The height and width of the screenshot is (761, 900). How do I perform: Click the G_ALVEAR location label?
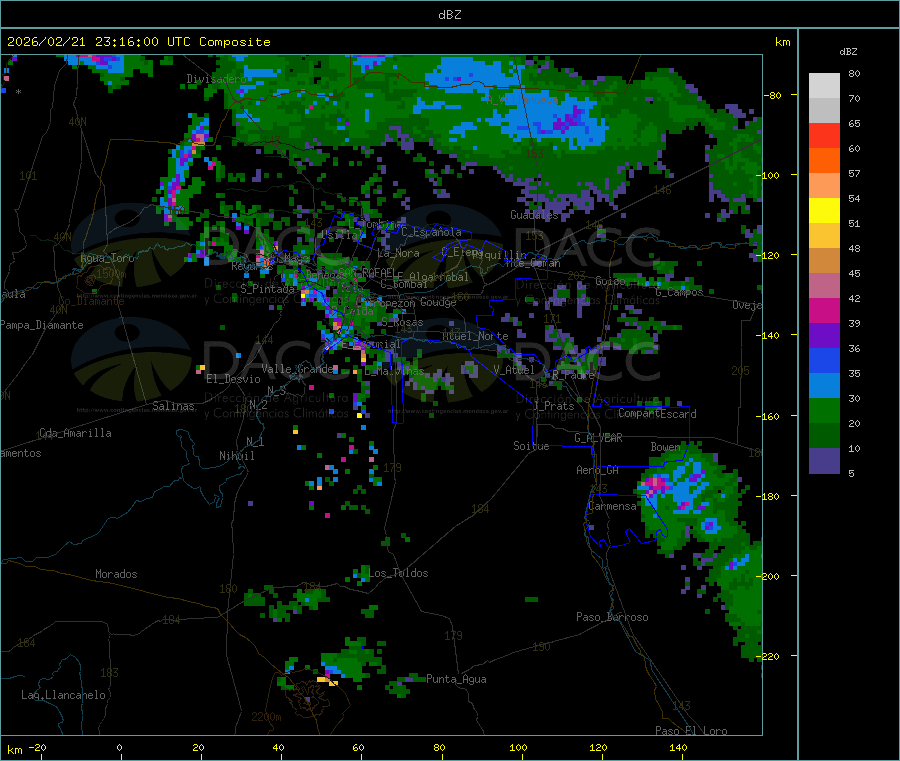(598, 438)
